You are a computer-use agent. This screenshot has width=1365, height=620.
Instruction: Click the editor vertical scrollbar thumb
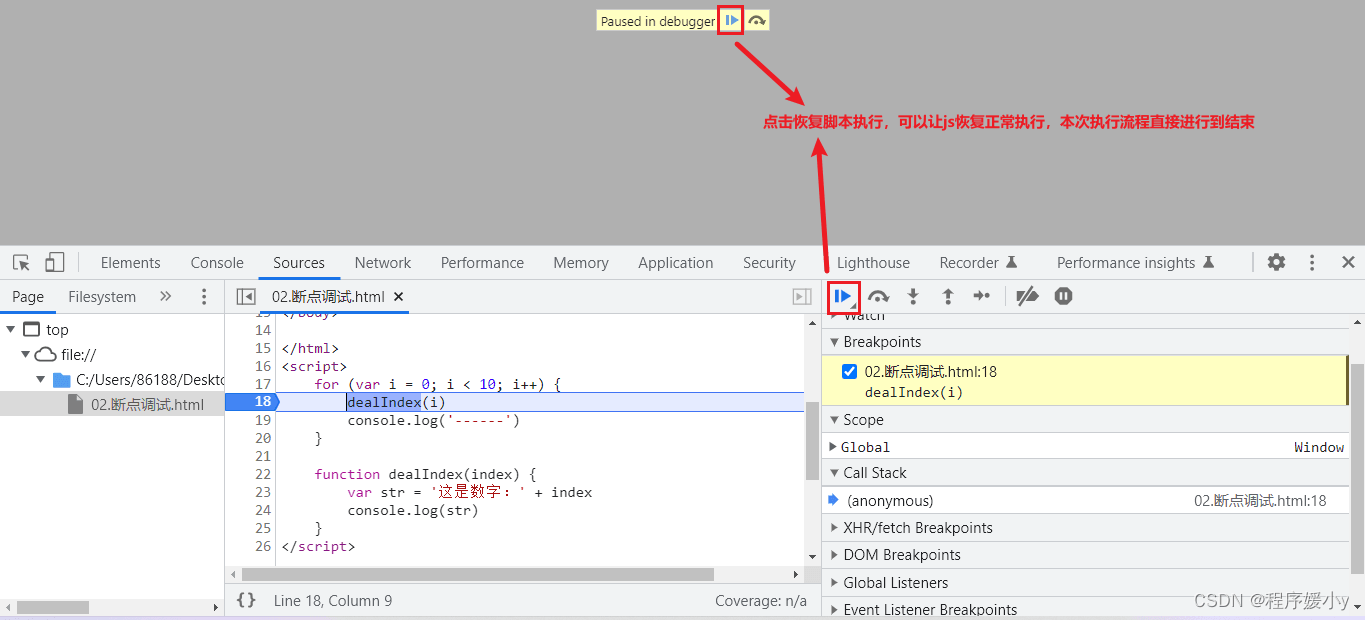[812, 440]
